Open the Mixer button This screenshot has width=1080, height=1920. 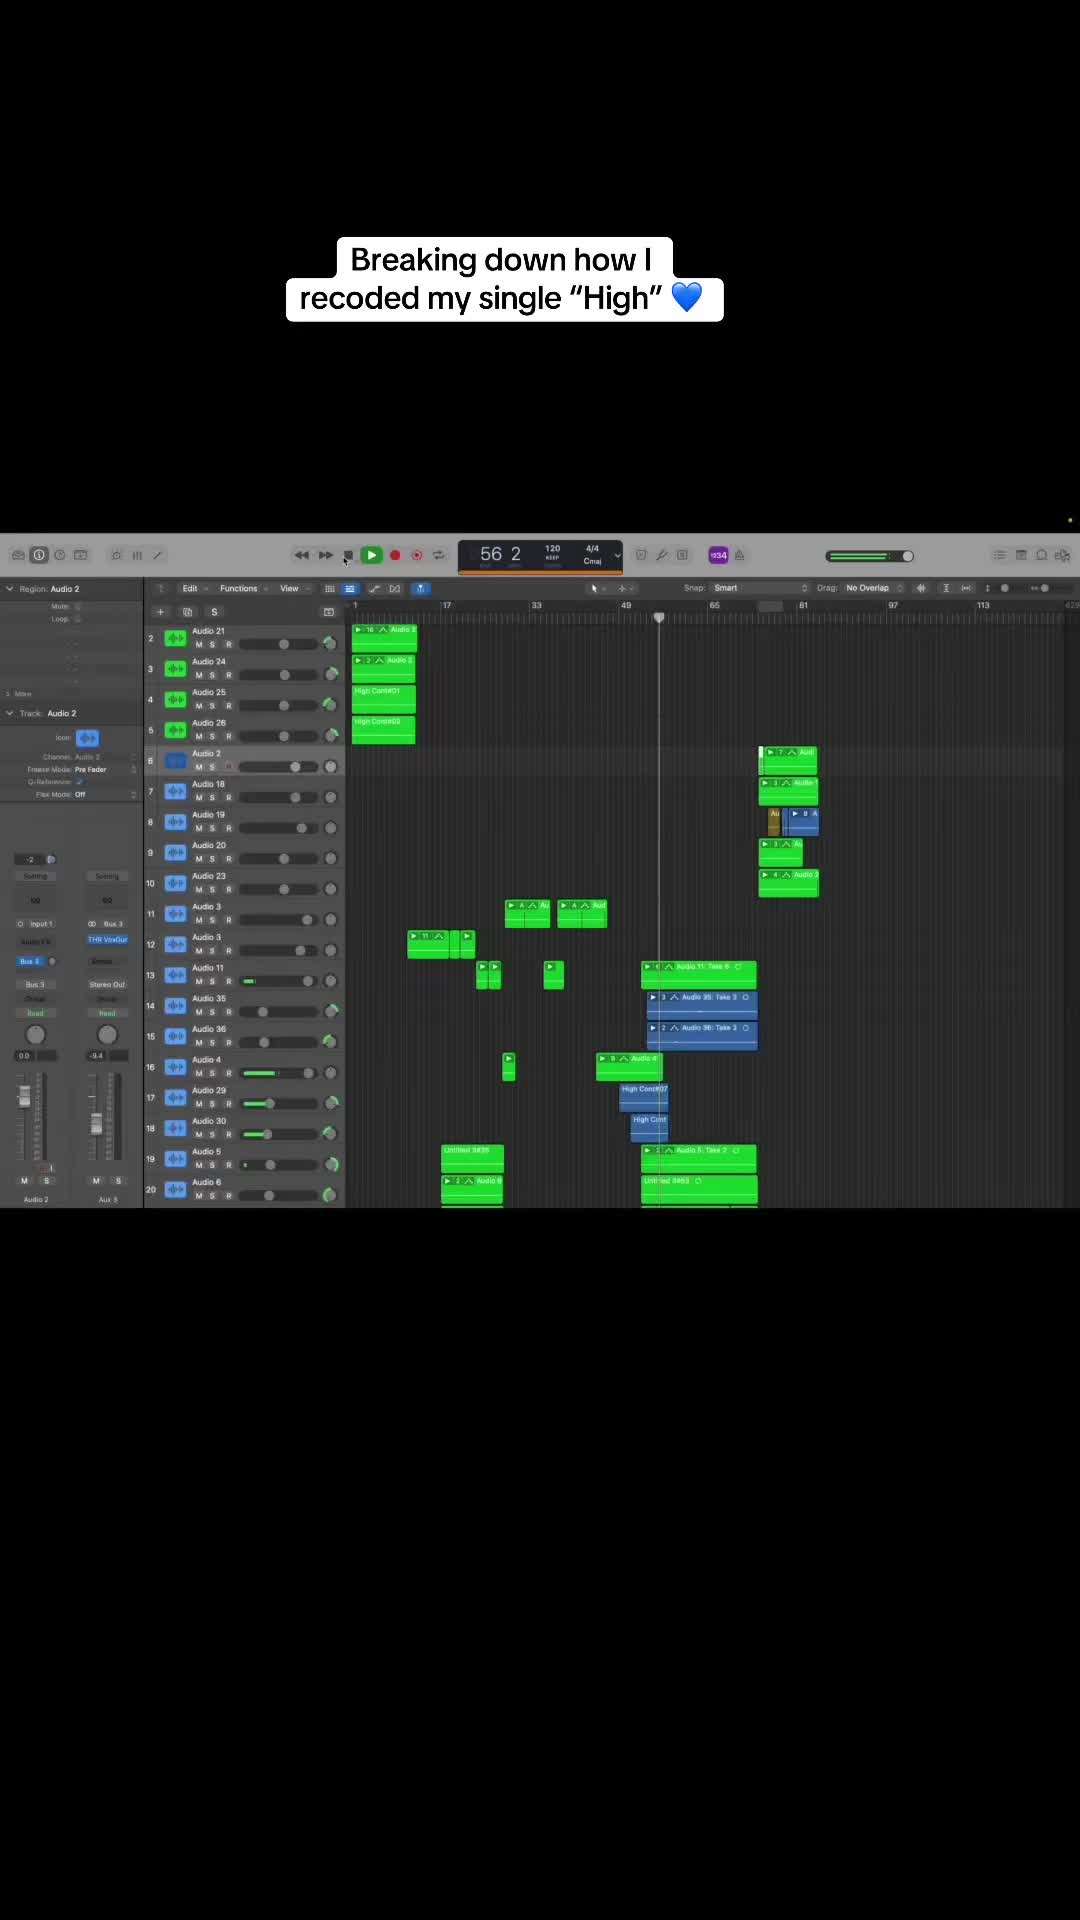137,555
